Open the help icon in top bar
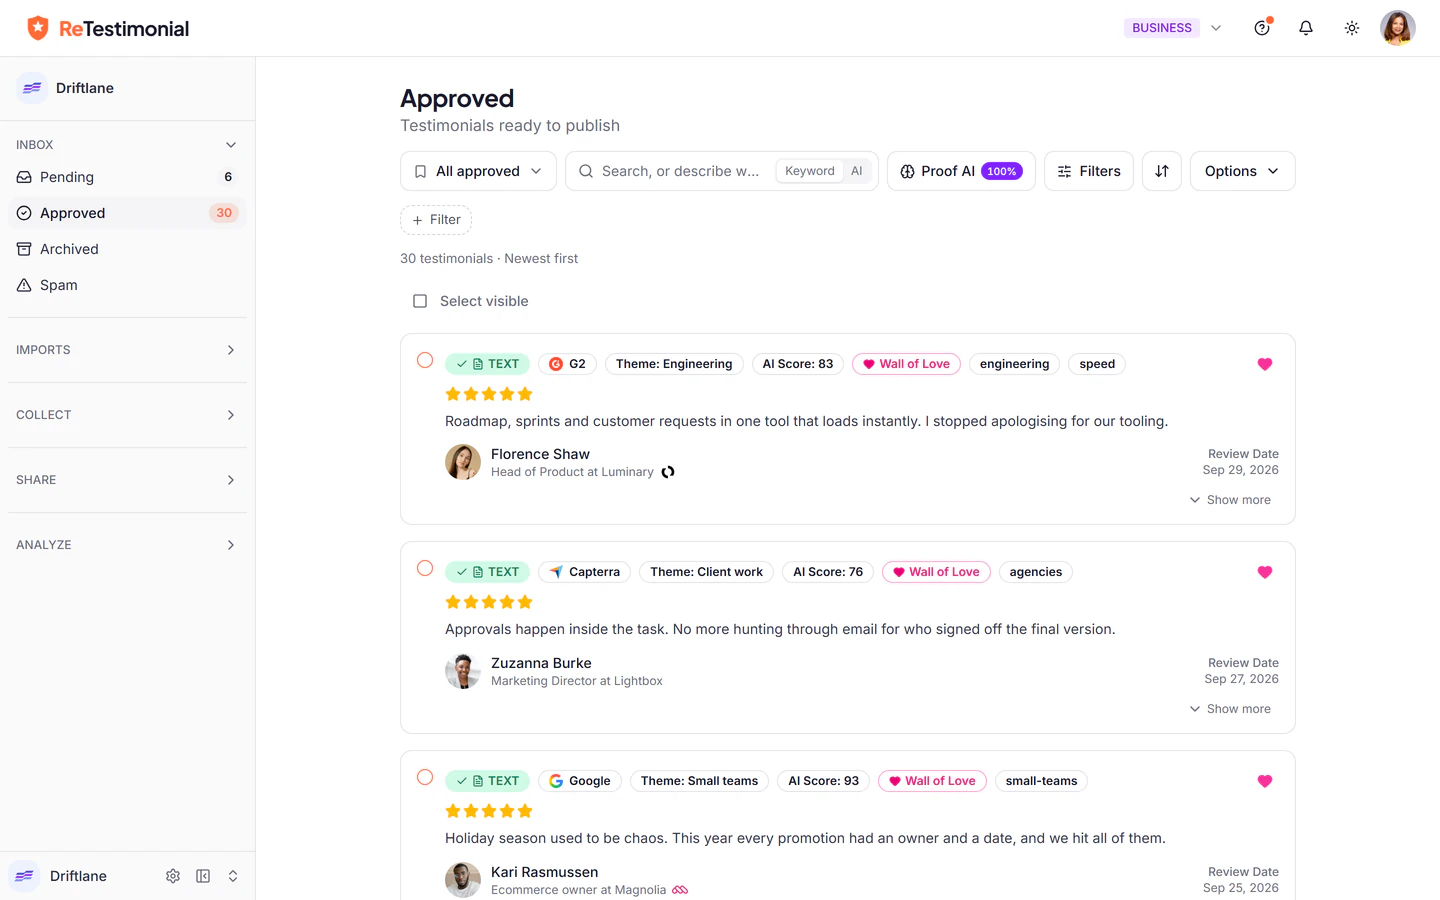 pos(1262,28)
